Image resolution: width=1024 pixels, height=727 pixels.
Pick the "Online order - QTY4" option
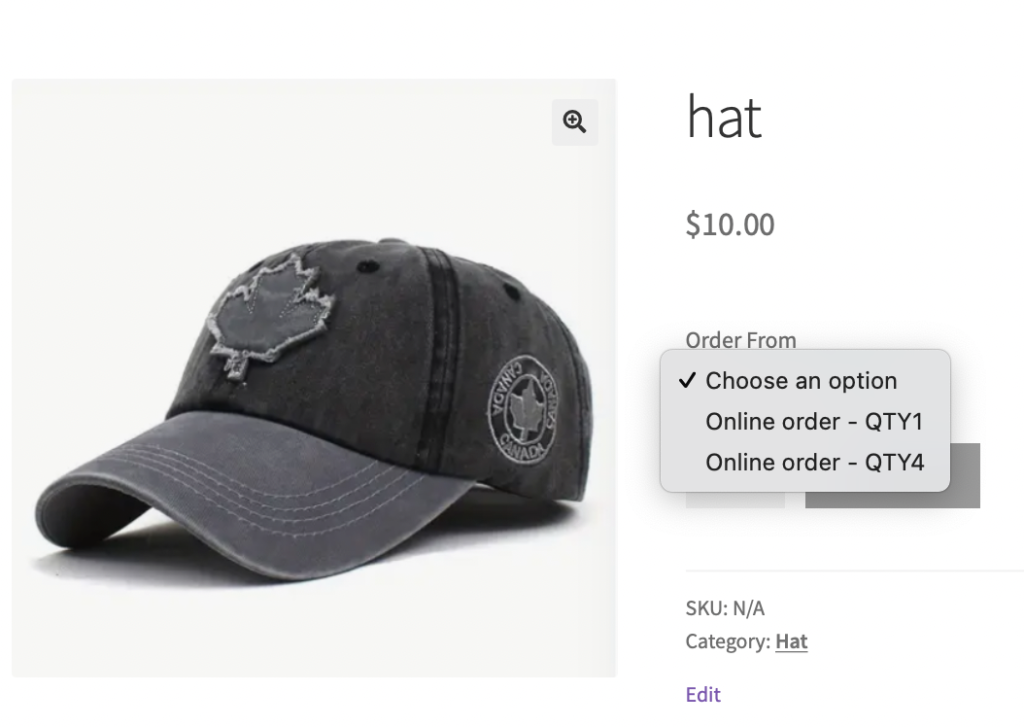[814, 462]
